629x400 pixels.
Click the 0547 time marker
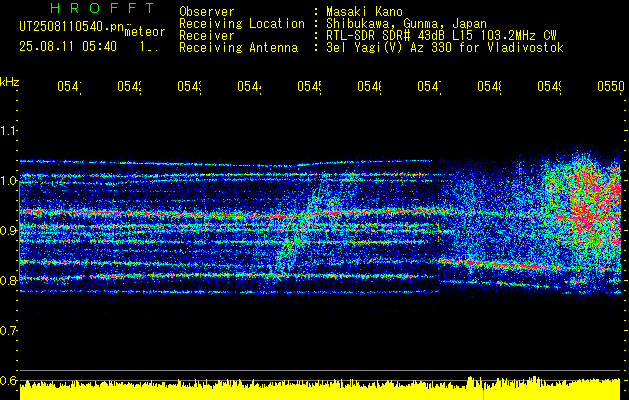click(x=430, y=86)
